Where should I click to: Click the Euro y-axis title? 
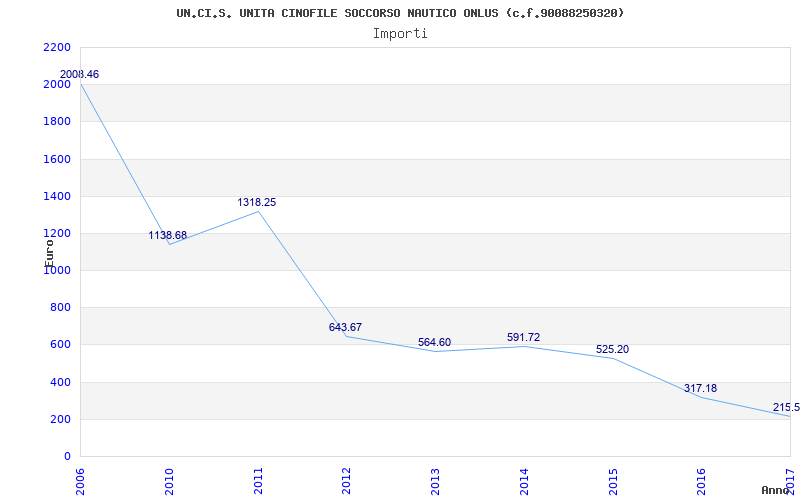point(49,253)
